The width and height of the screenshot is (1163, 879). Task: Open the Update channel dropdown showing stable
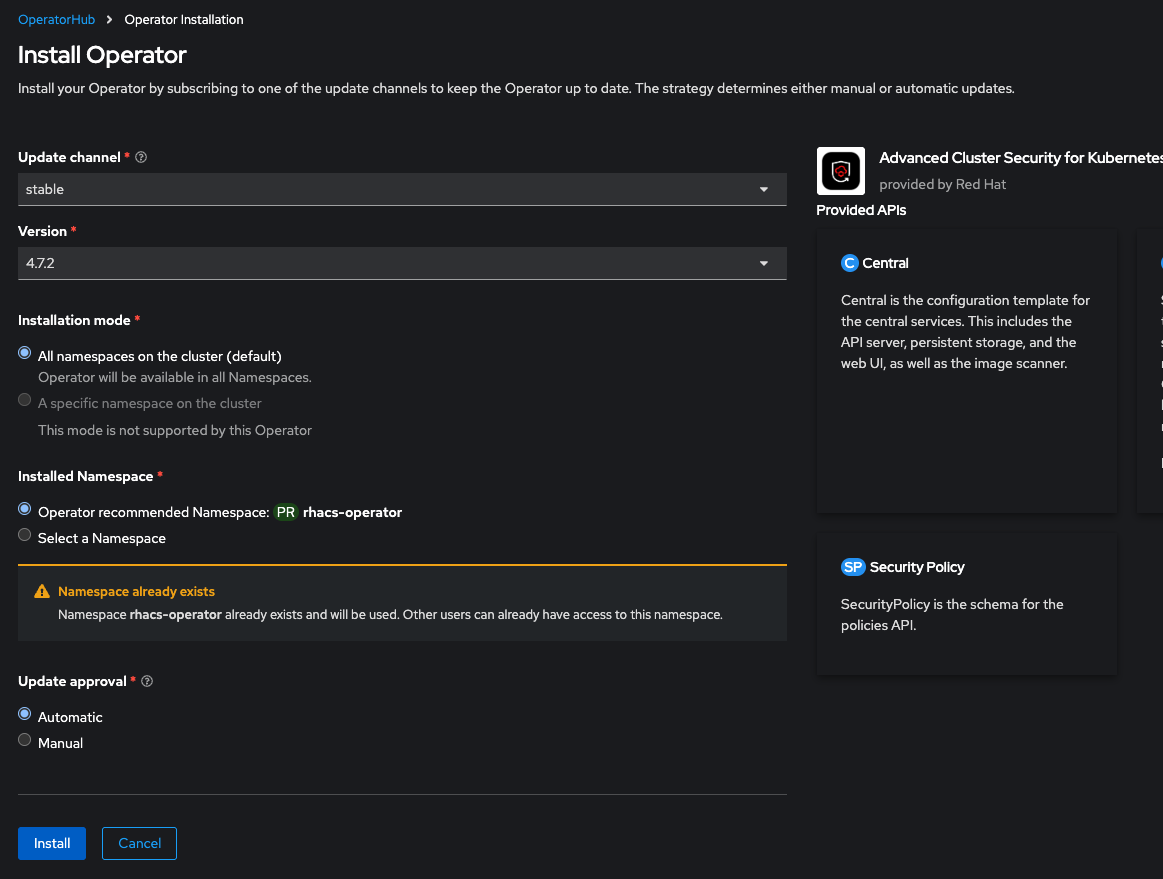click(x=402, y=189)
